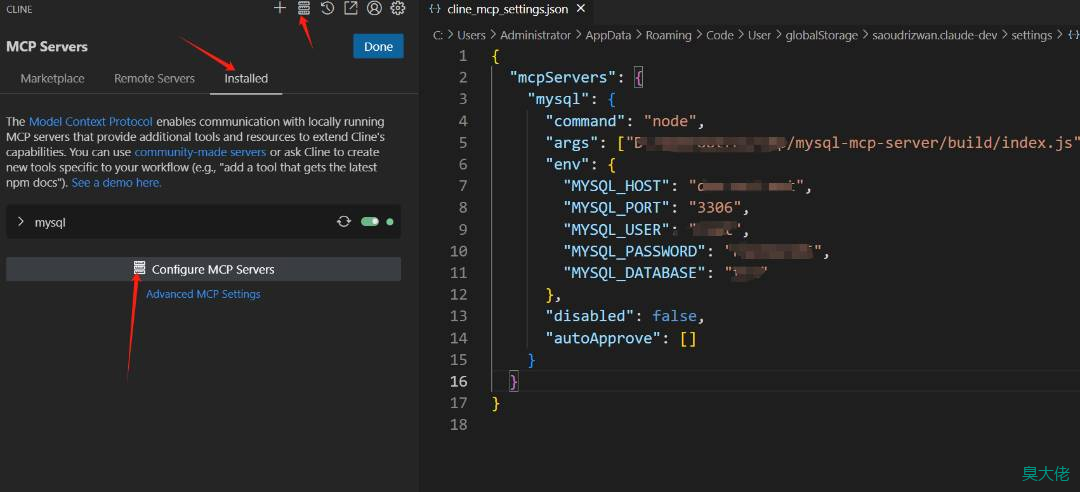1080x492 pixels.
Task: Select the Installed tab
Action: click(x=246, y=79)
